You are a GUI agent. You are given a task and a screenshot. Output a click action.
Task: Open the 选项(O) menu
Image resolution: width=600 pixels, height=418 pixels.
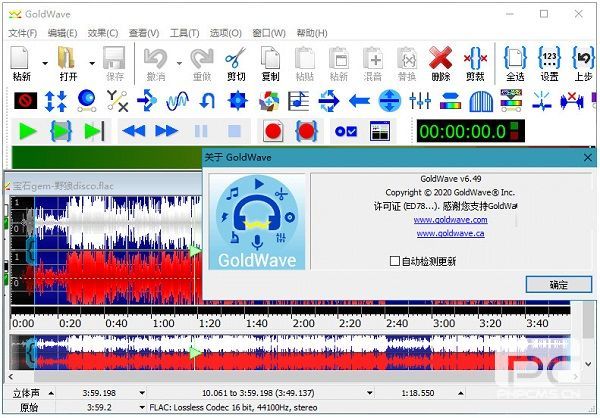click(x=226, y=33)
